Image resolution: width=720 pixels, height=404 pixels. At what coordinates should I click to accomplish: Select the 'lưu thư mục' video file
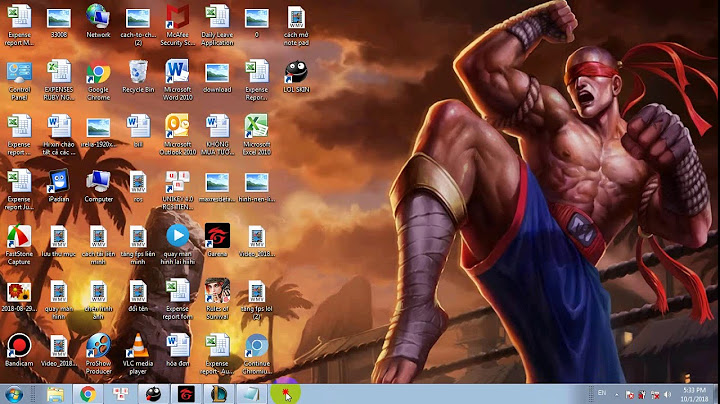coord(59,240)
